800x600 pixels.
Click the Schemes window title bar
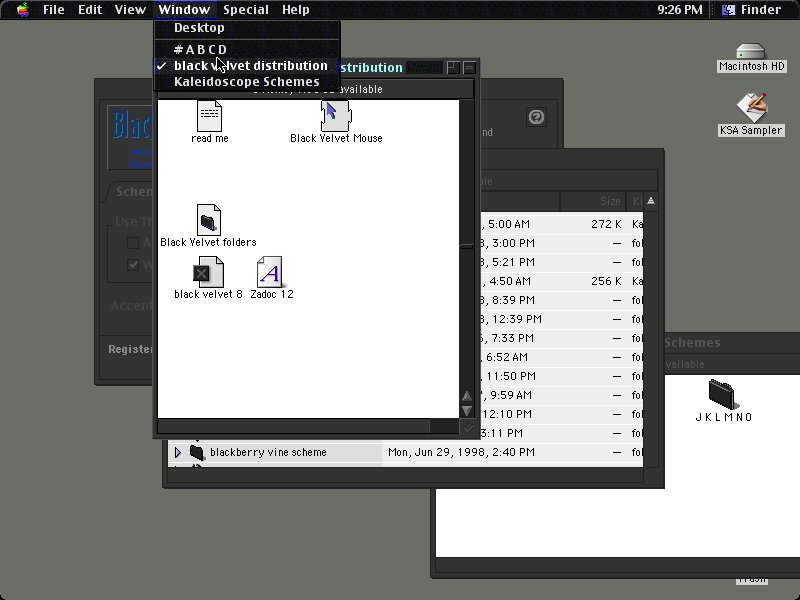[x=732, y=342]
